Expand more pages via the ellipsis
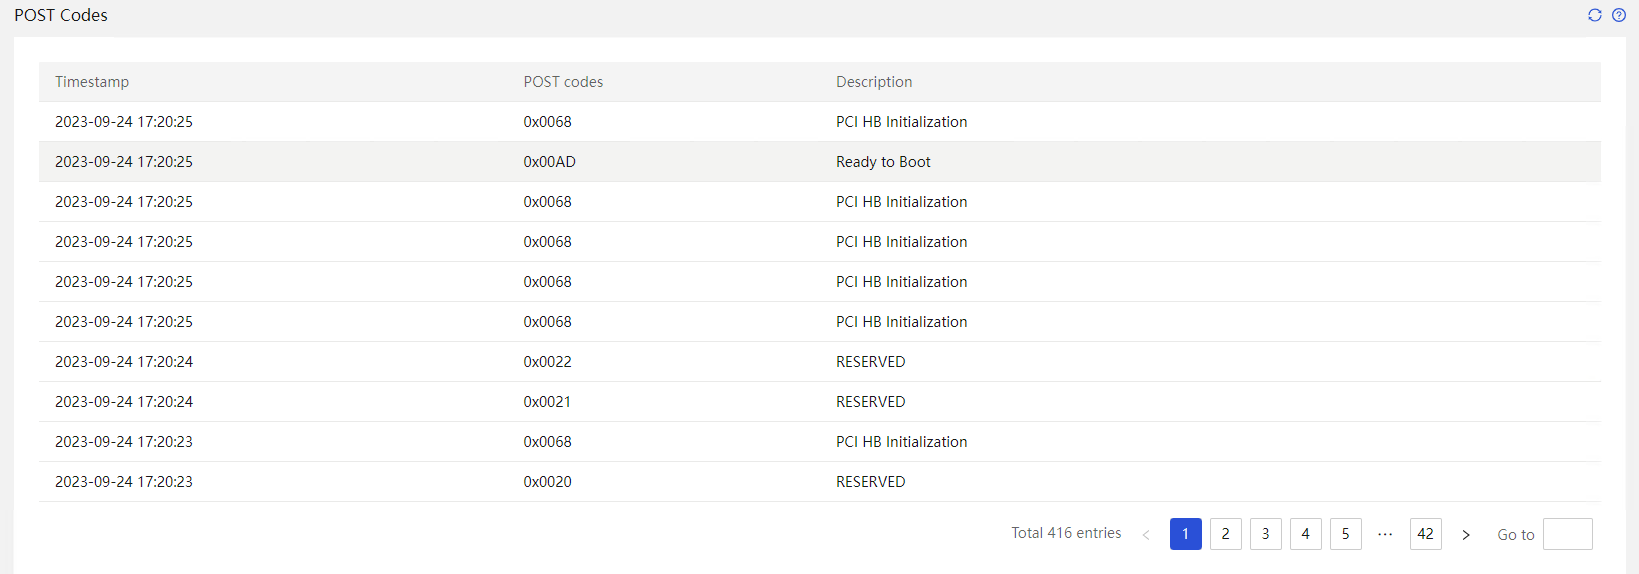Viewport: 1639px width, 574px height. click(x=1385, y=534)
